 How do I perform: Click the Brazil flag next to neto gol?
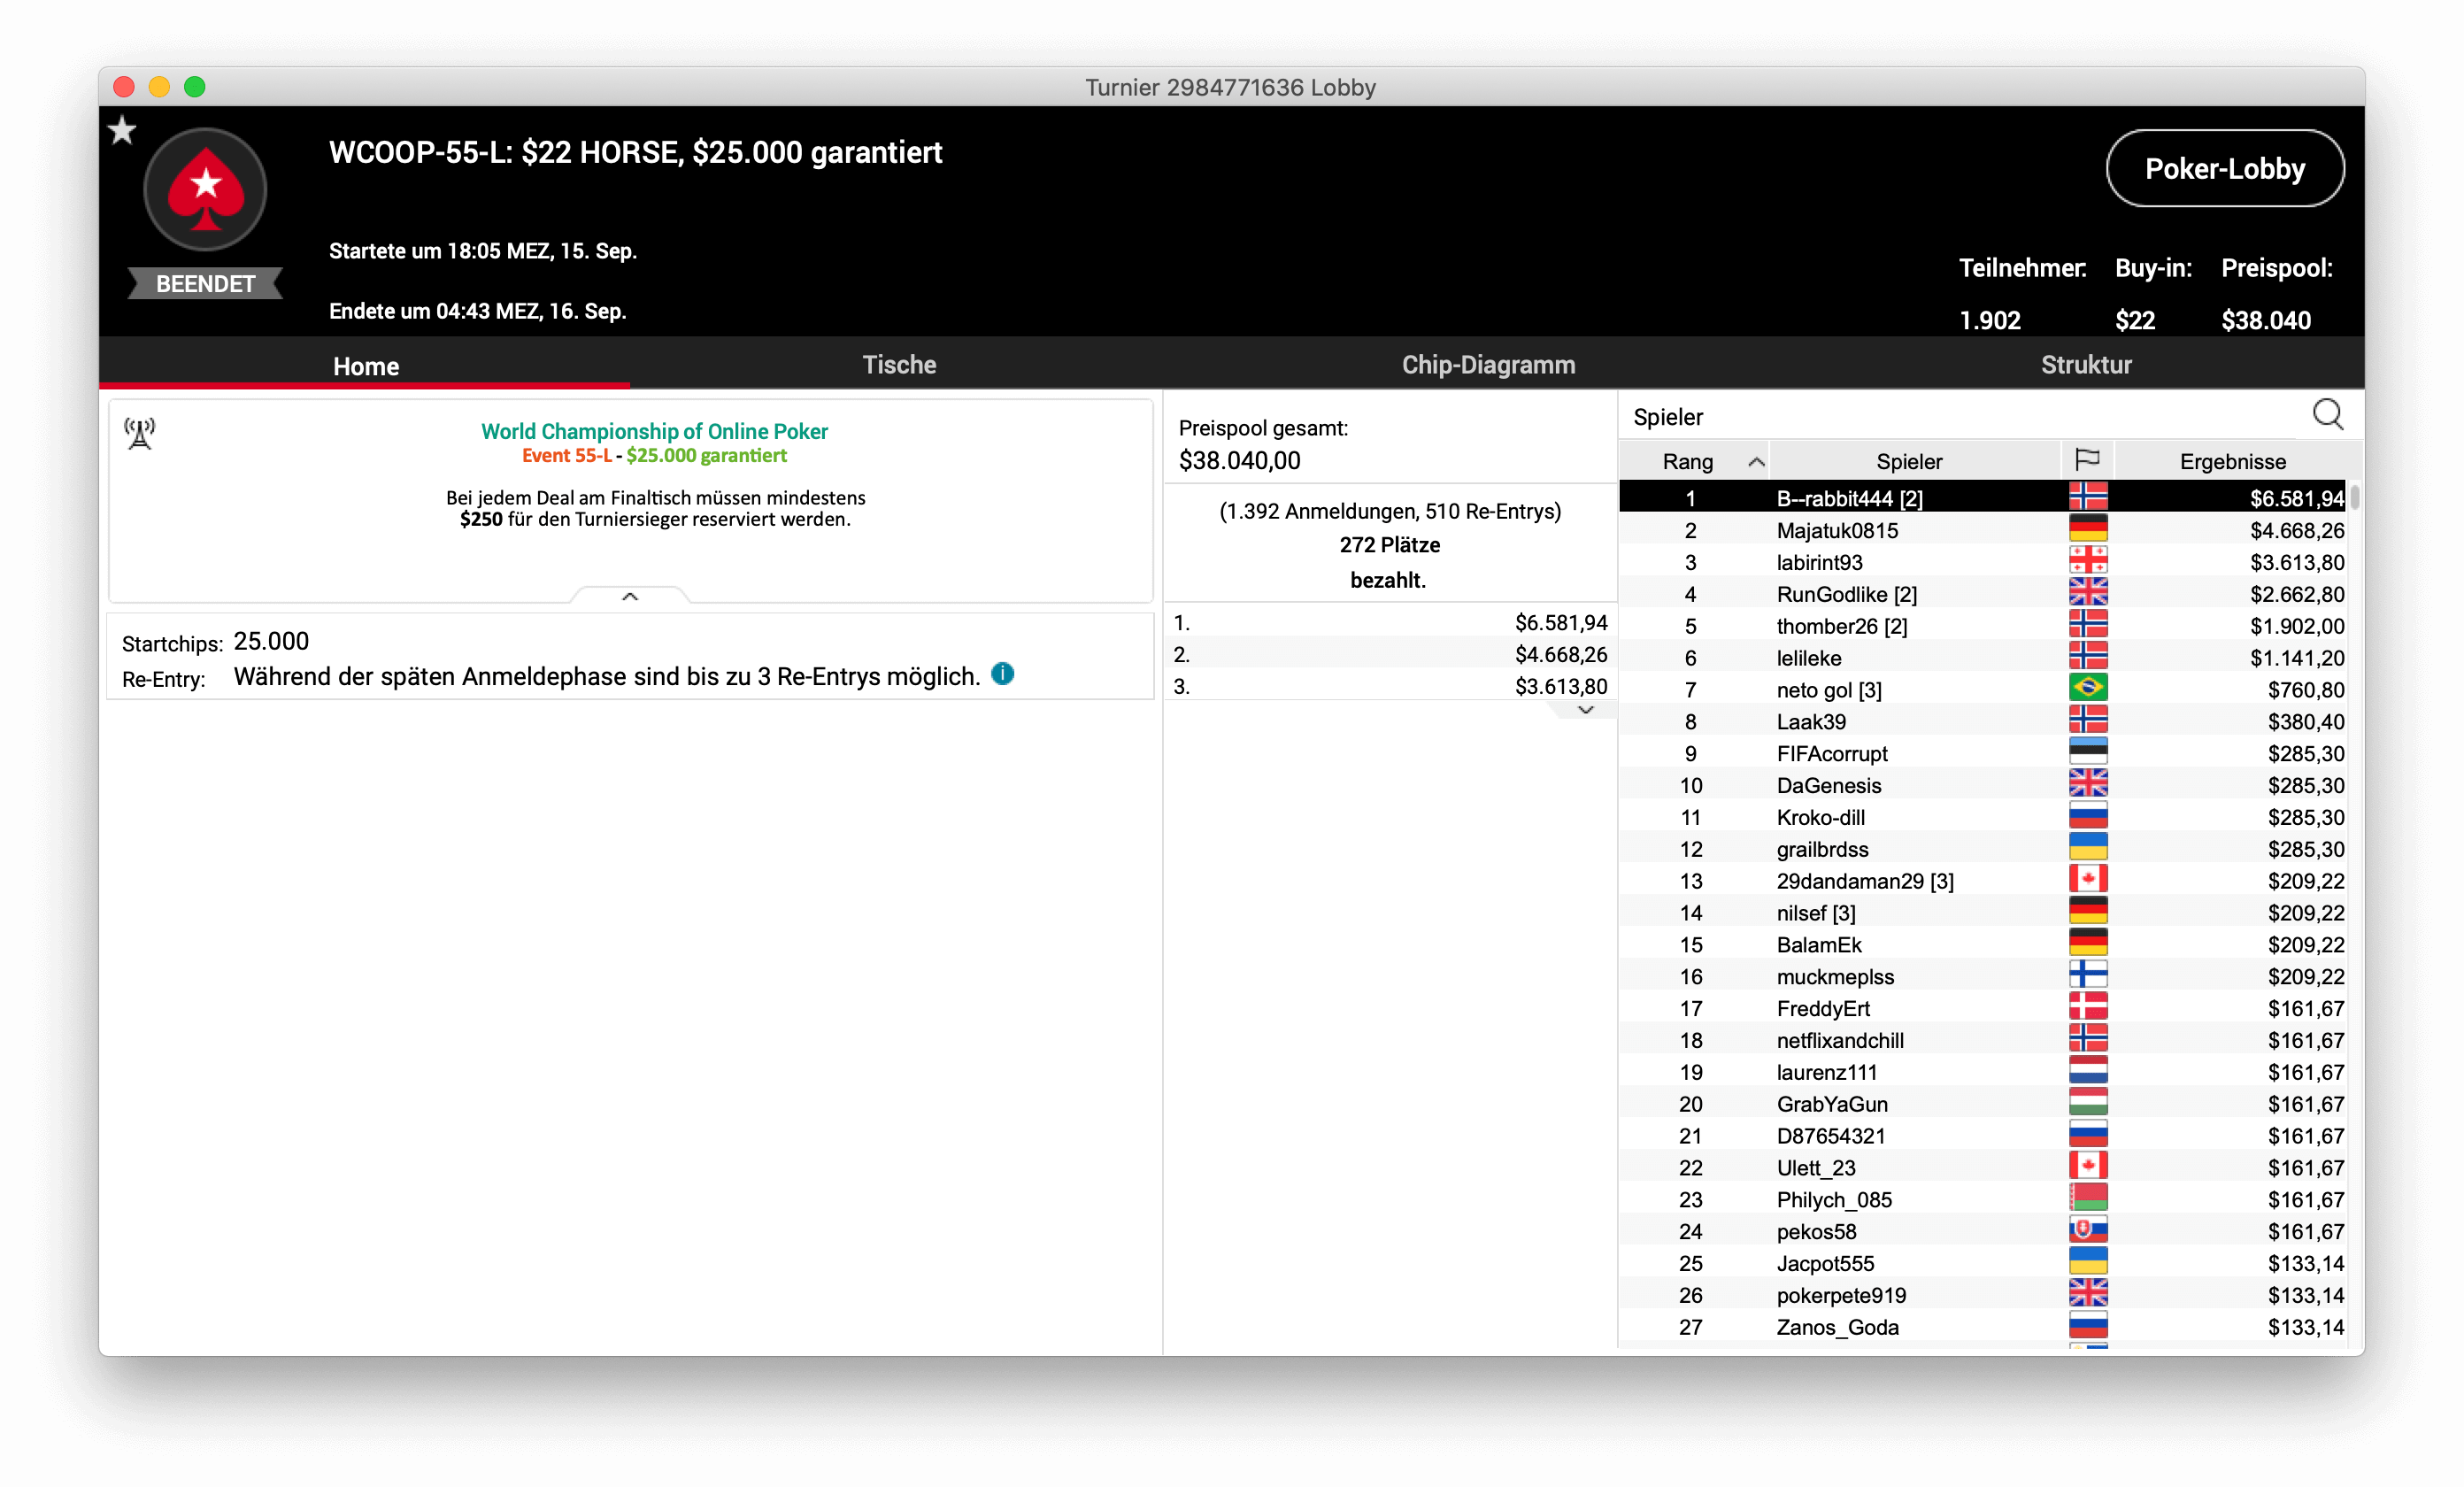[2087, 688]
